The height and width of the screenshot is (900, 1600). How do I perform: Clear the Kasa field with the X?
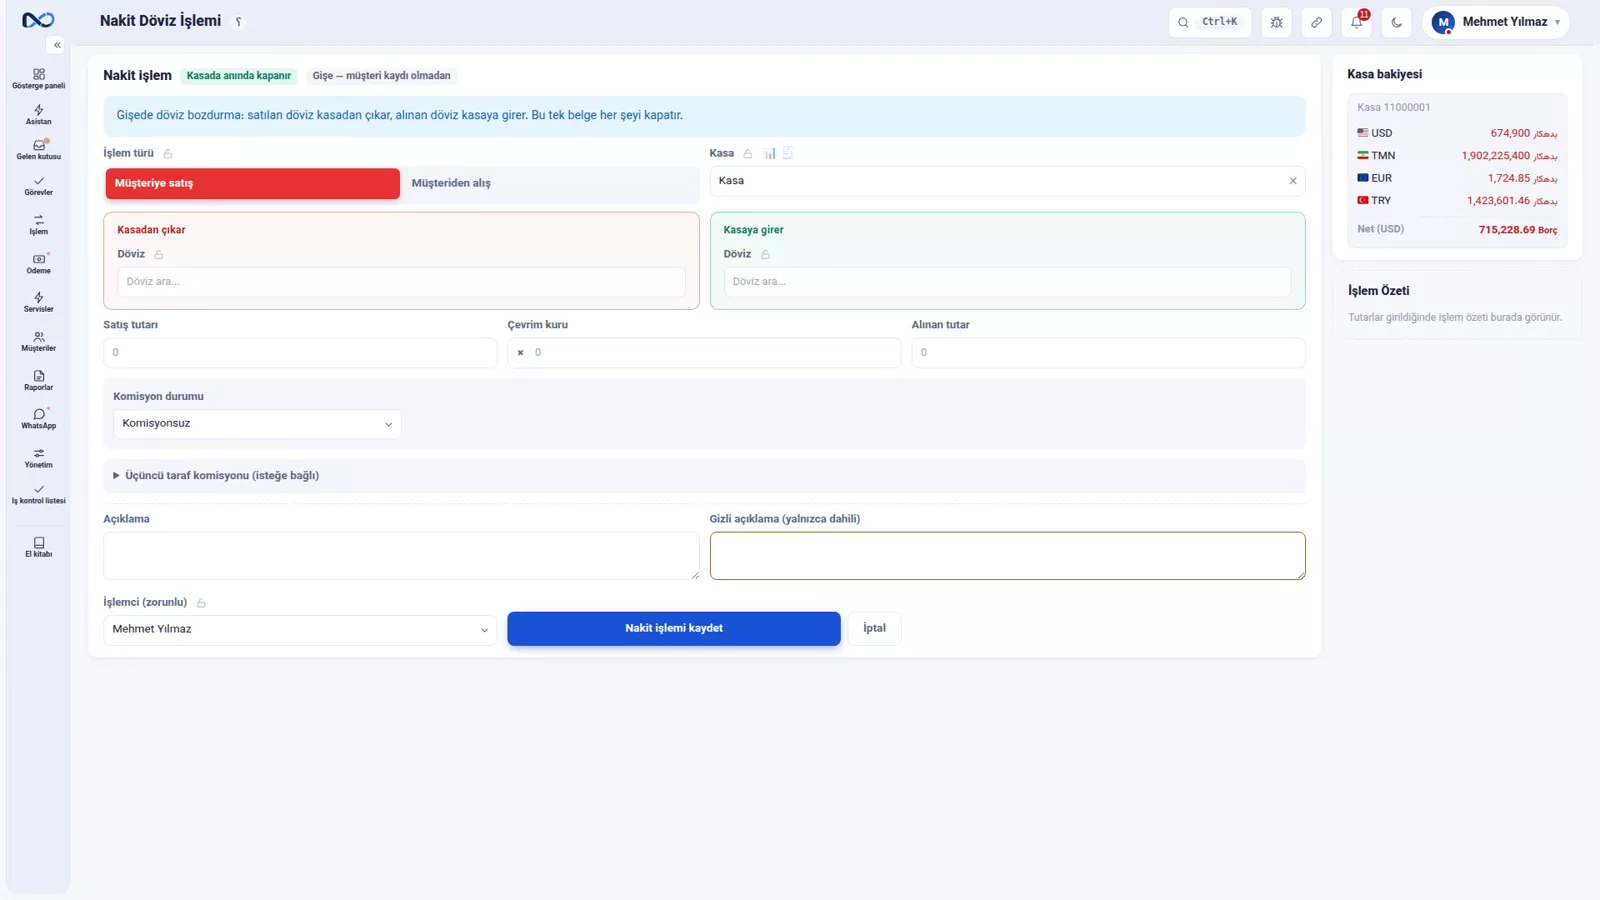coord(1292,181)
